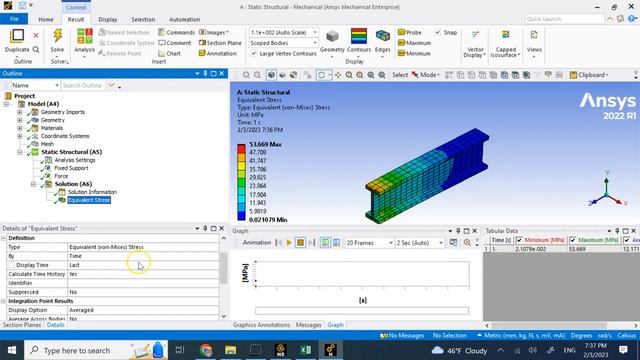Click the Details panel vertical scrollbar
This screenshot has width=640, height=360.
pos(223,268)
